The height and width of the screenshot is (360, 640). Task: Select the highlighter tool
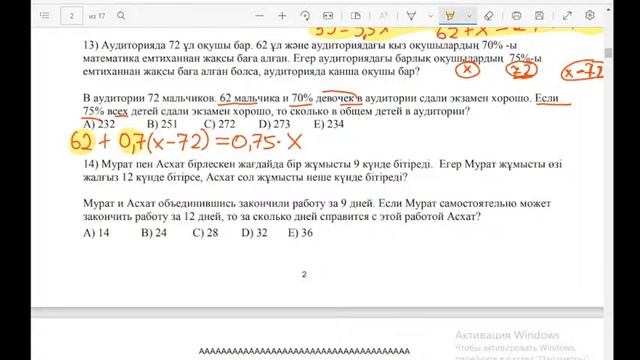(450, 16)
